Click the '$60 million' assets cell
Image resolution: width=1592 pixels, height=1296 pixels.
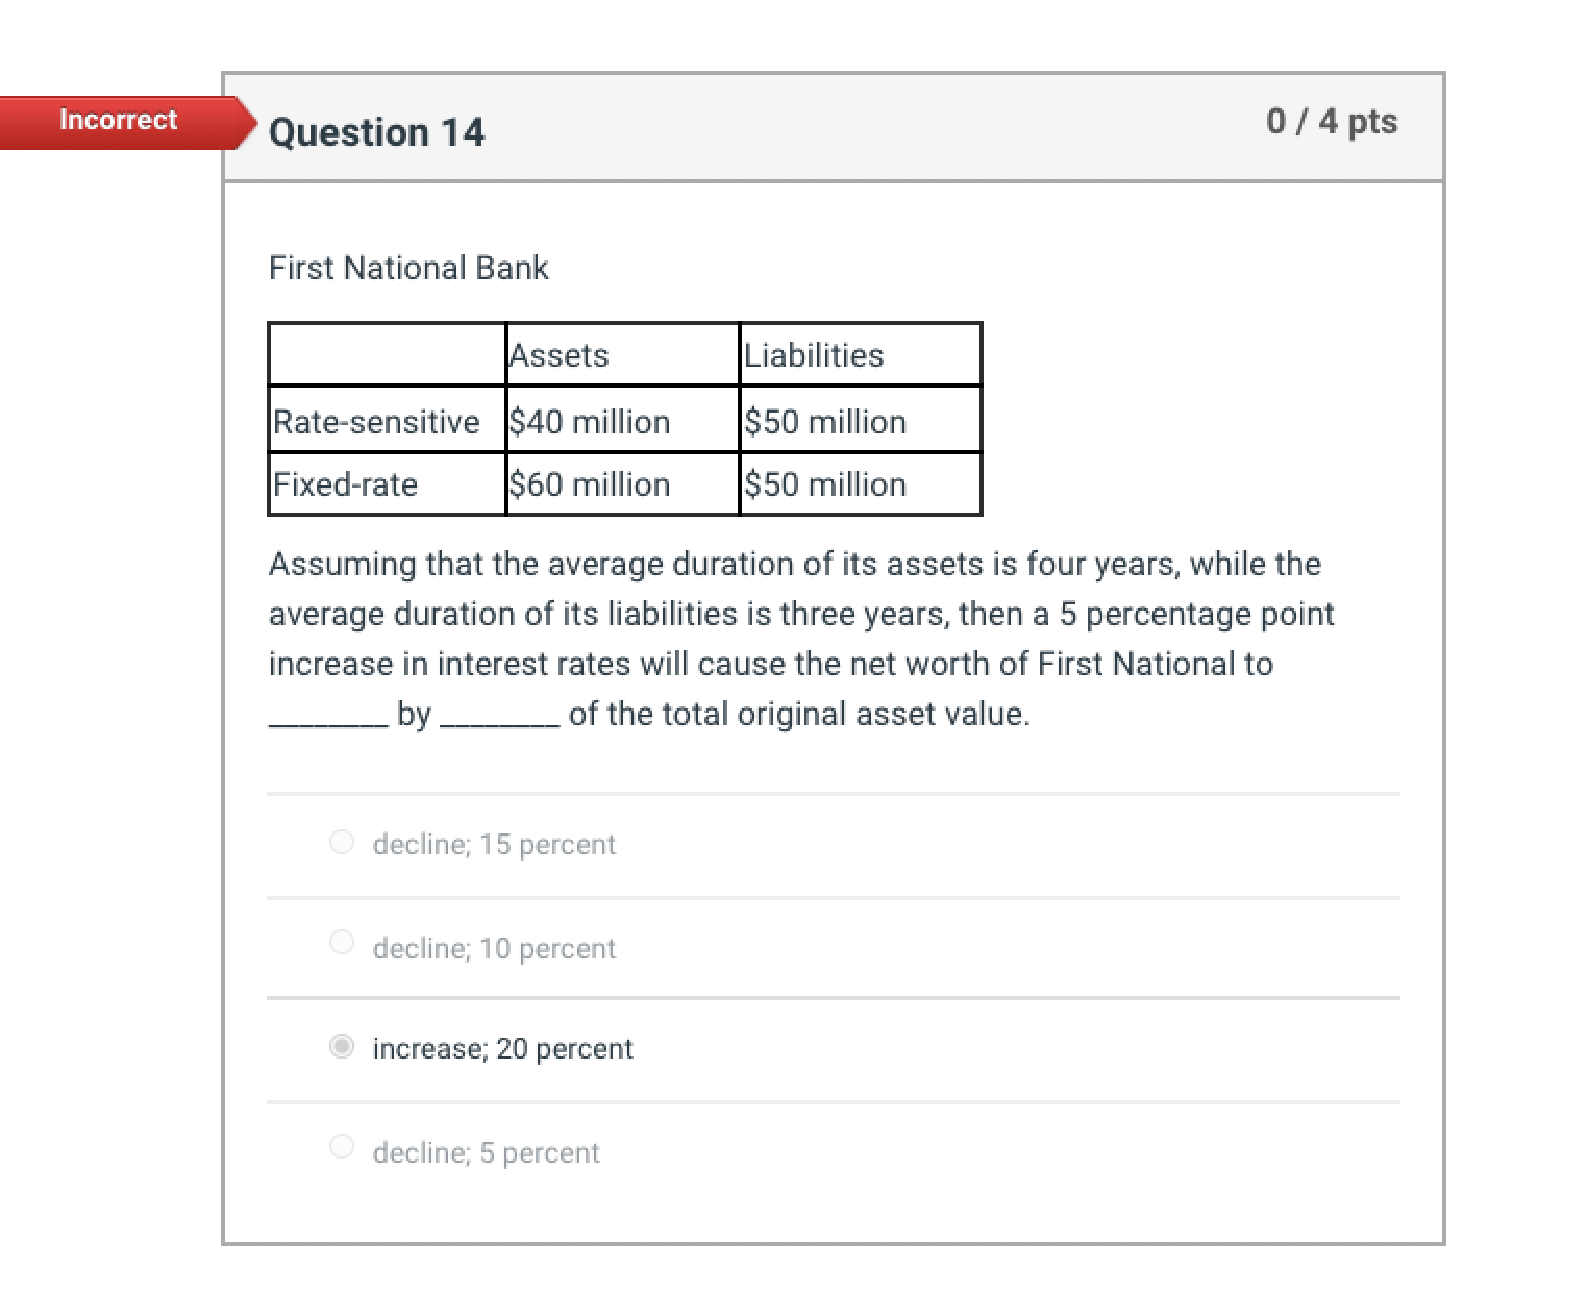click(x=589, y=485)
